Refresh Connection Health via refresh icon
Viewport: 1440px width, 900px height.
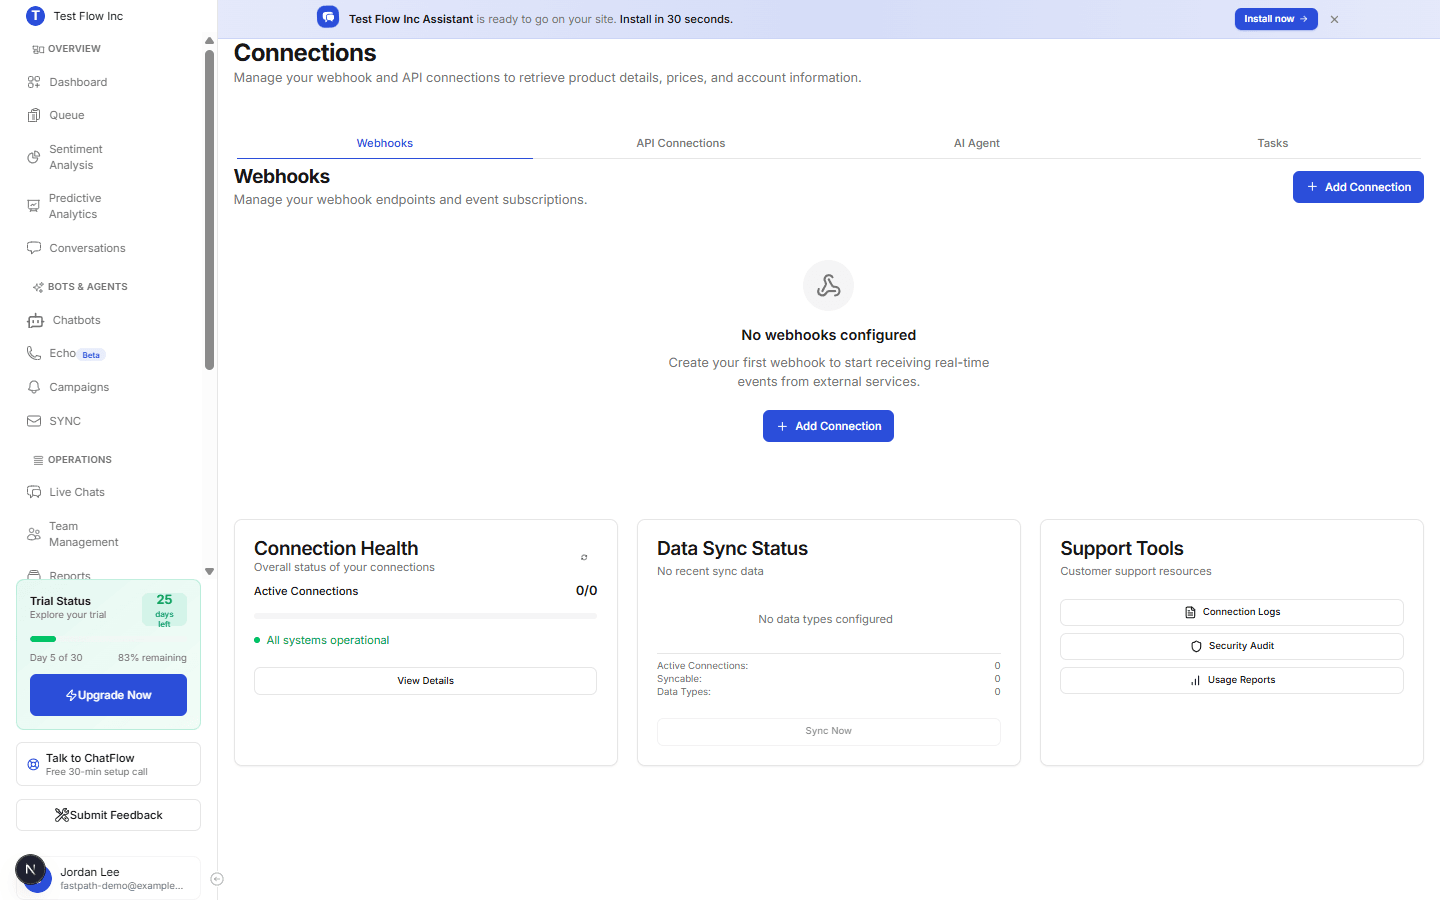584,557
